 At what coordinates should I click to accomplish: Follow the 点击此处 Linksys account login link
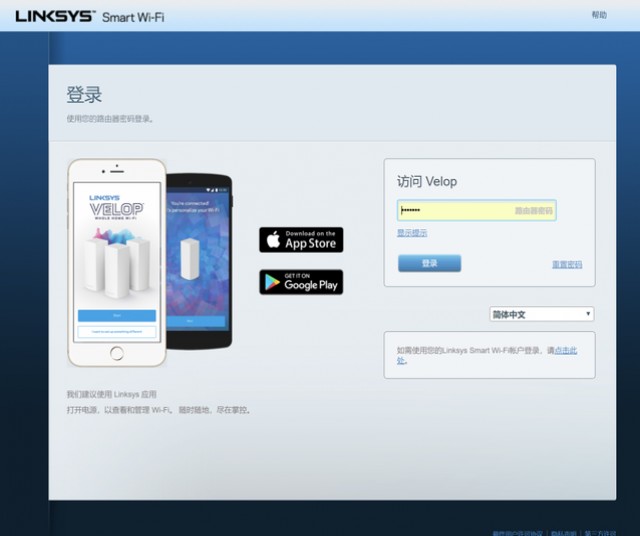point(565,351)
